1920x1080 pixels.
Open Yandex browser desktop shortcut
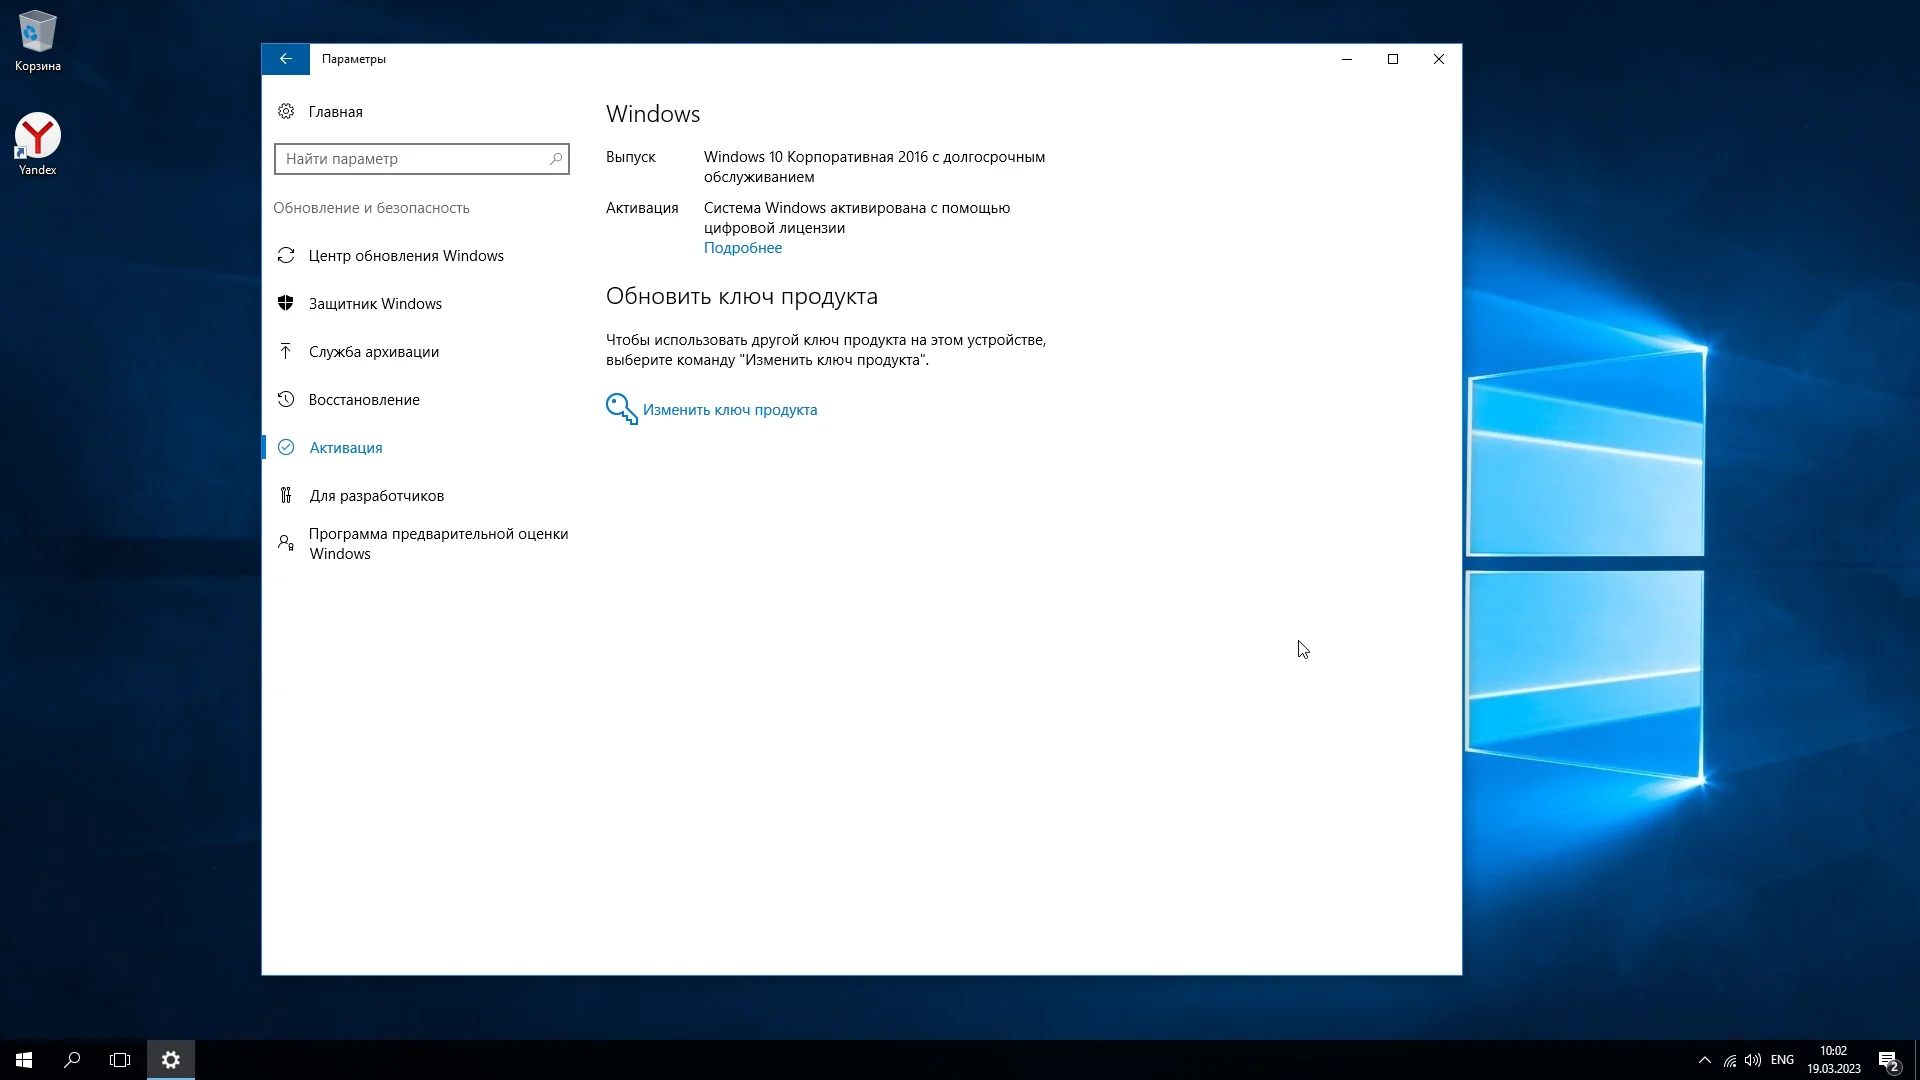(x=38, y=137)
